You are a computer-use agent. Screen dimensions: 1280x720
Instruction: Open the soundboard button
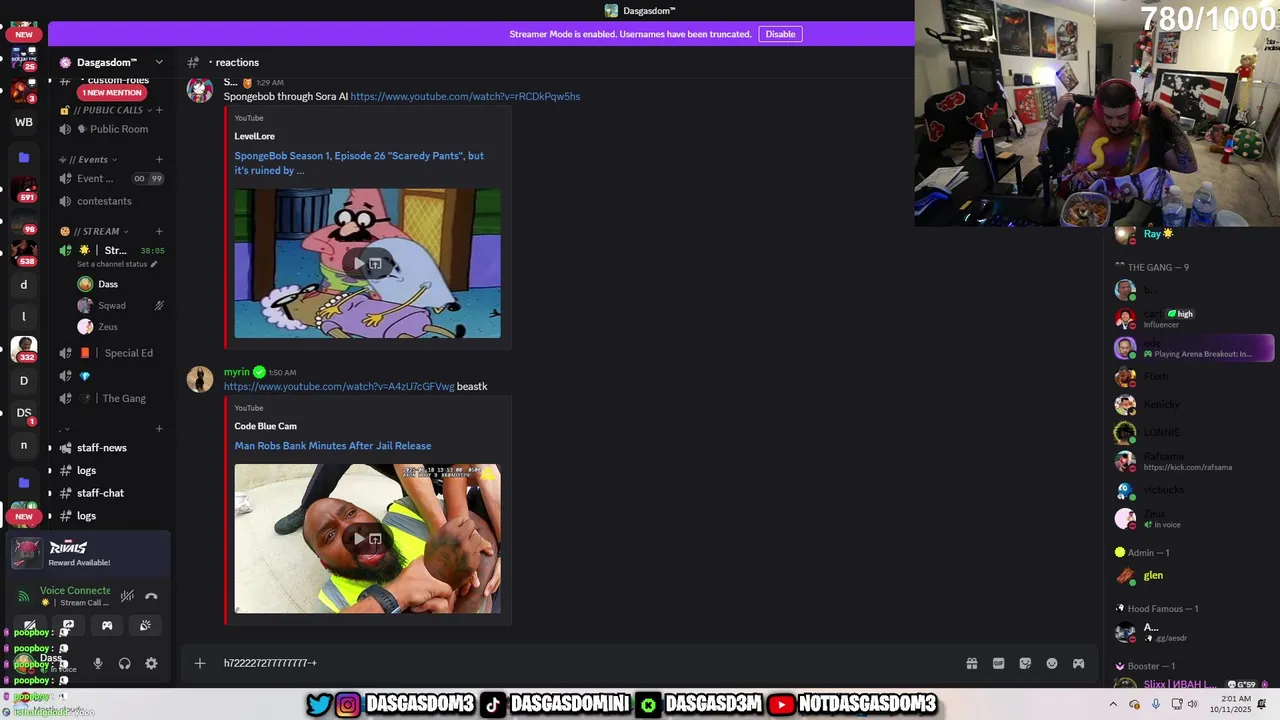pos(145,625)
